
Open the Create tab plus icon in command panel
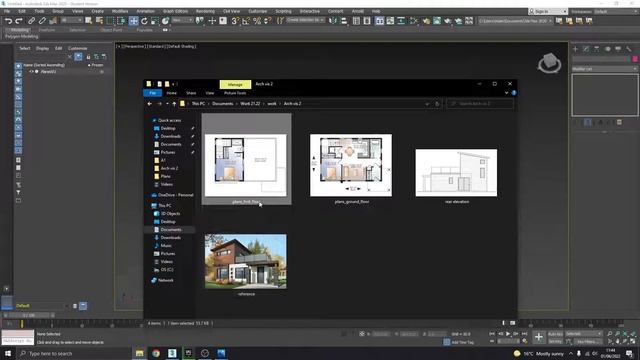click(x=576, y=49)
